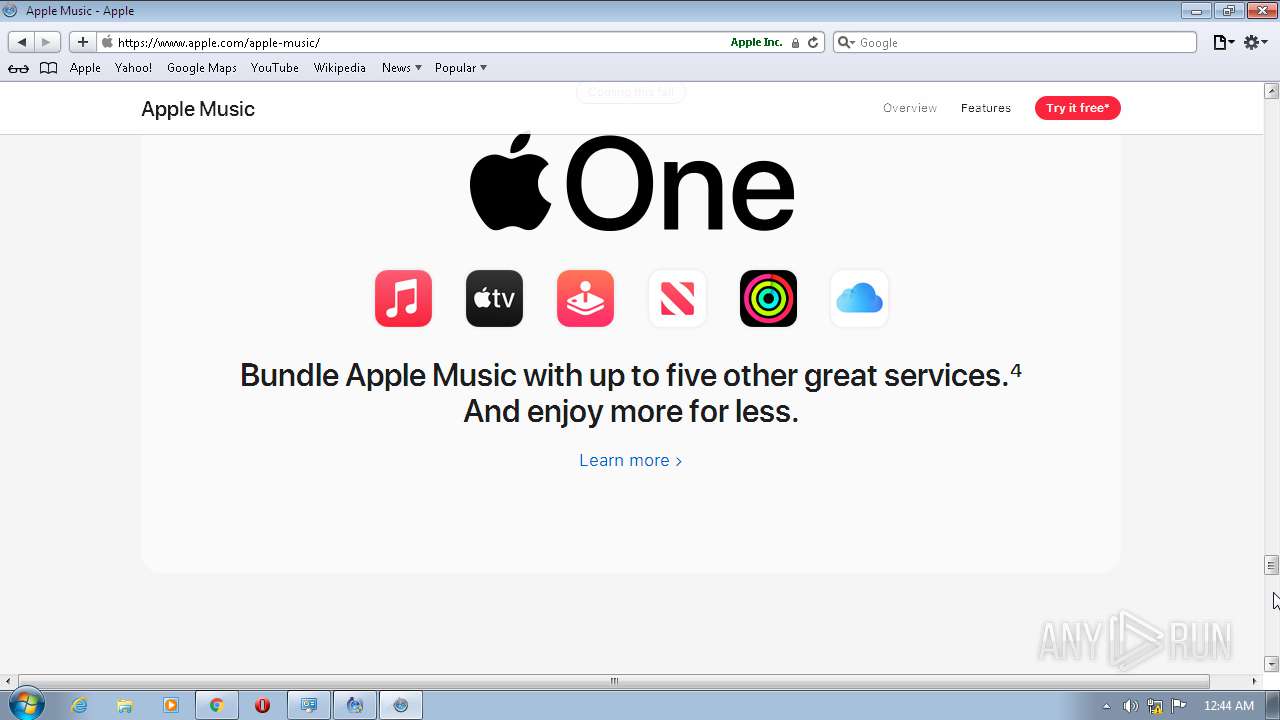Go back using the Back arrow button
The image size is (1280, 720).
[x=22, y=42]
